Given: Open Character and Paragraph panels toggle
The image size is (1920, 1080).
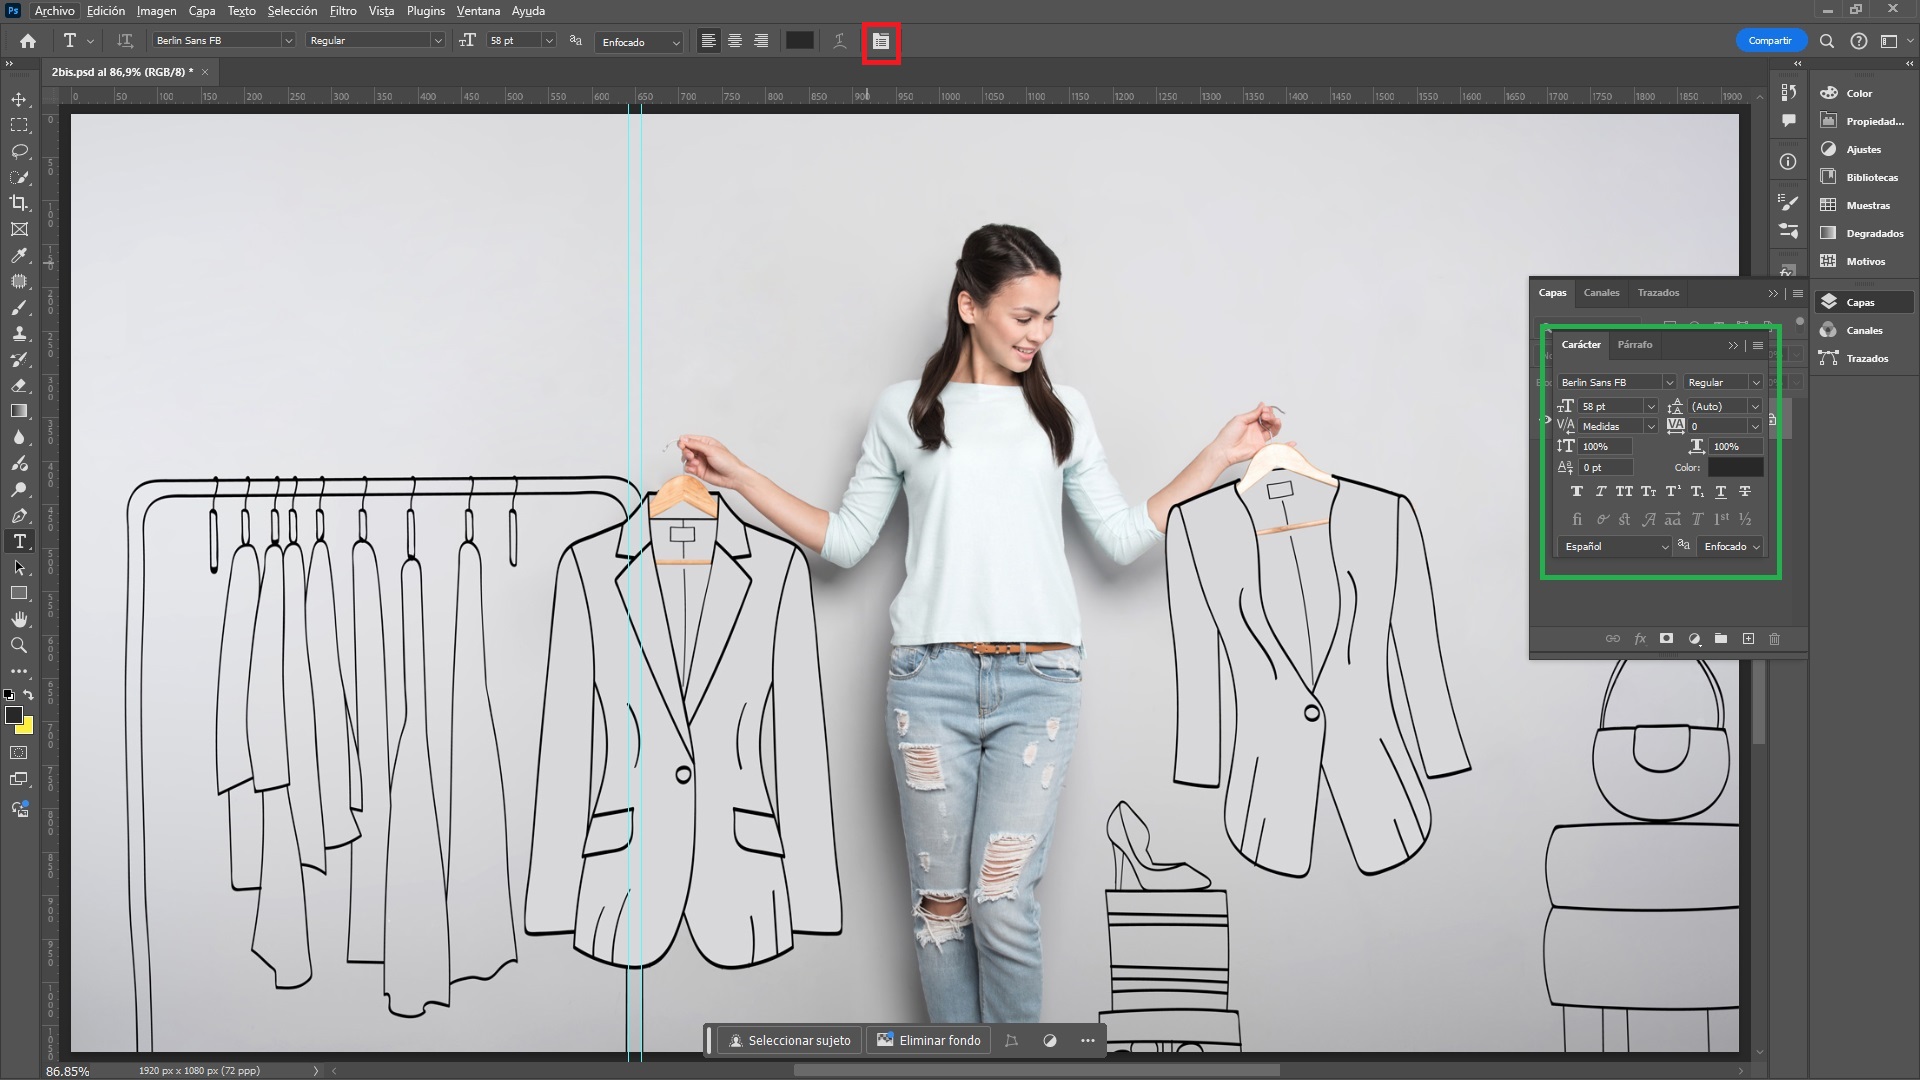Looking at the screenshot, I should point(881,41).
